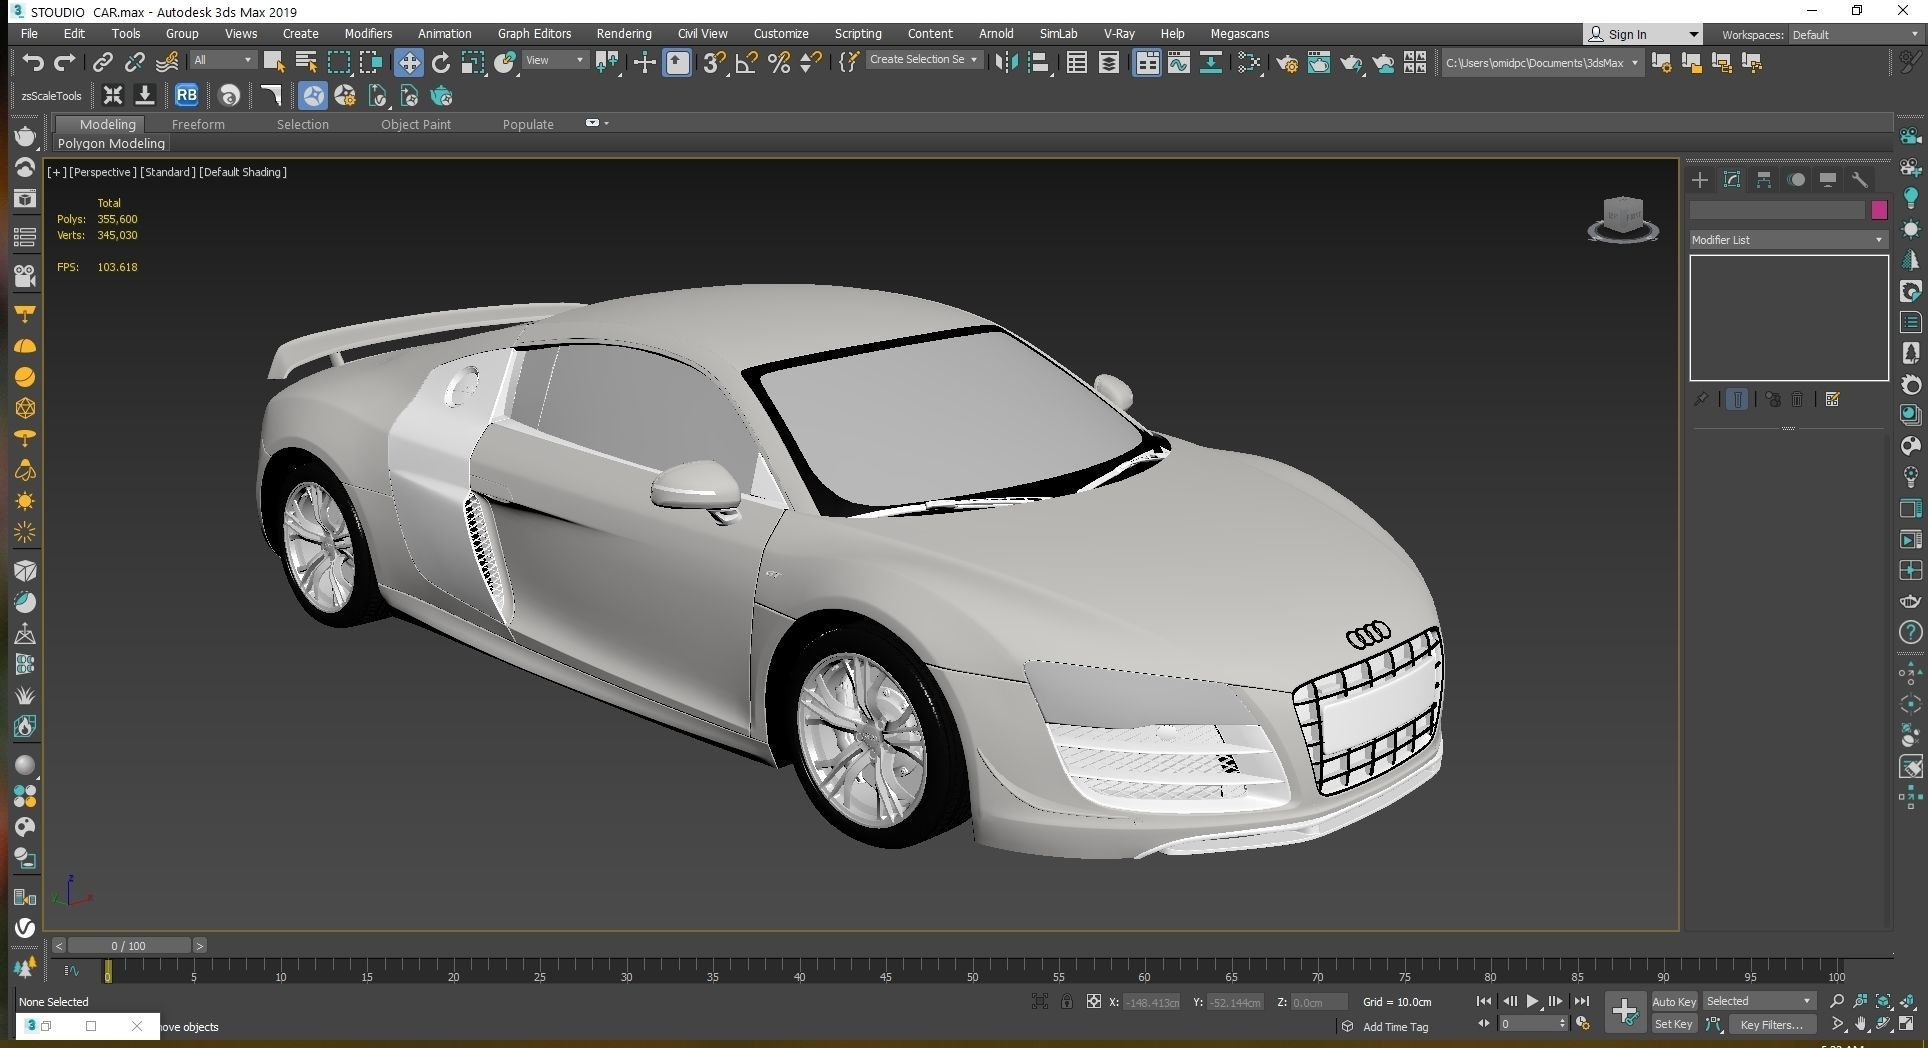Open the Graph Editors menu

(534, 33)
